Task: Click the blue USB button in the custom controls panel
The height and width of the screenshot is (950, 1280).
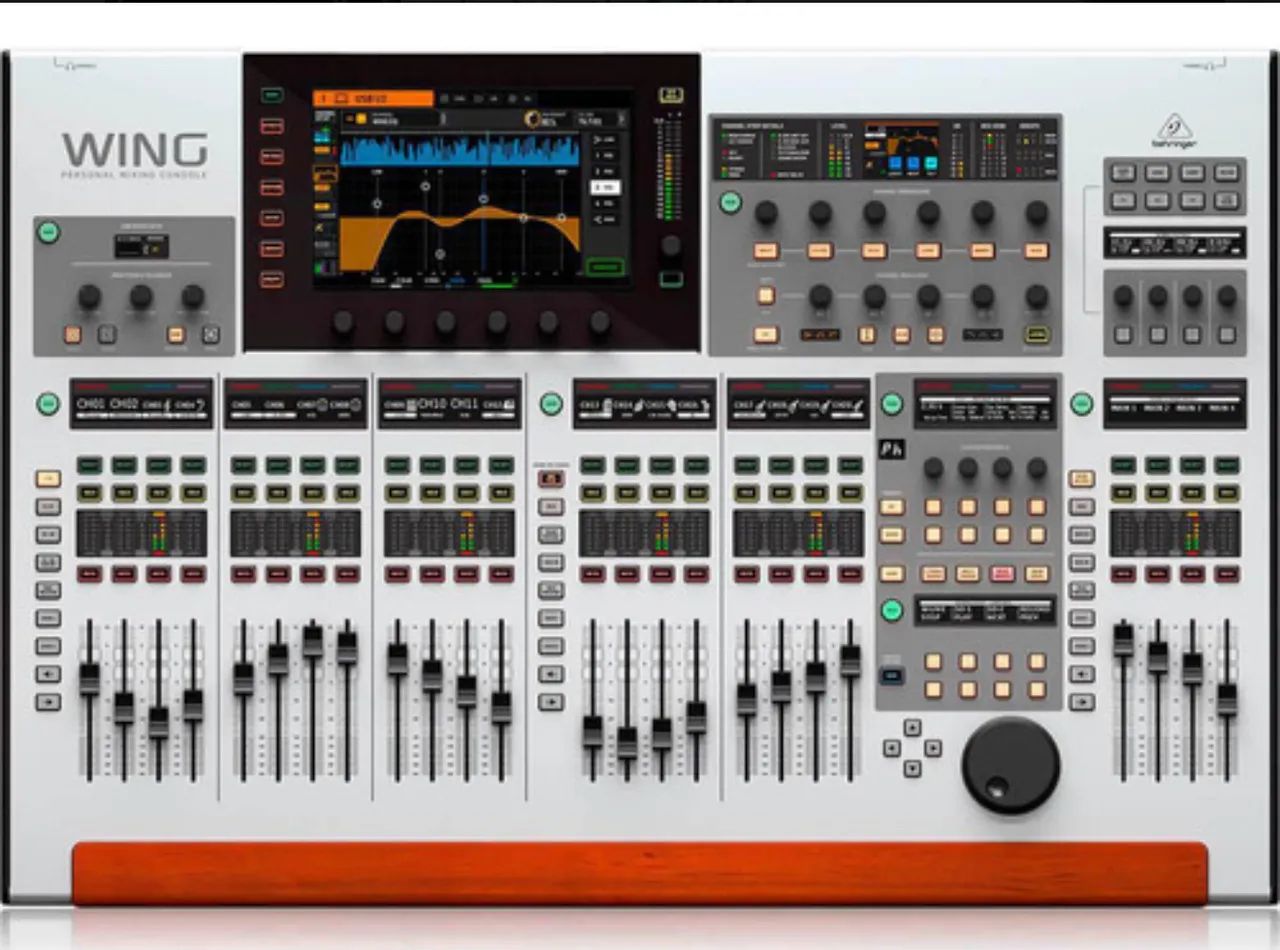Action: (893, 676)
